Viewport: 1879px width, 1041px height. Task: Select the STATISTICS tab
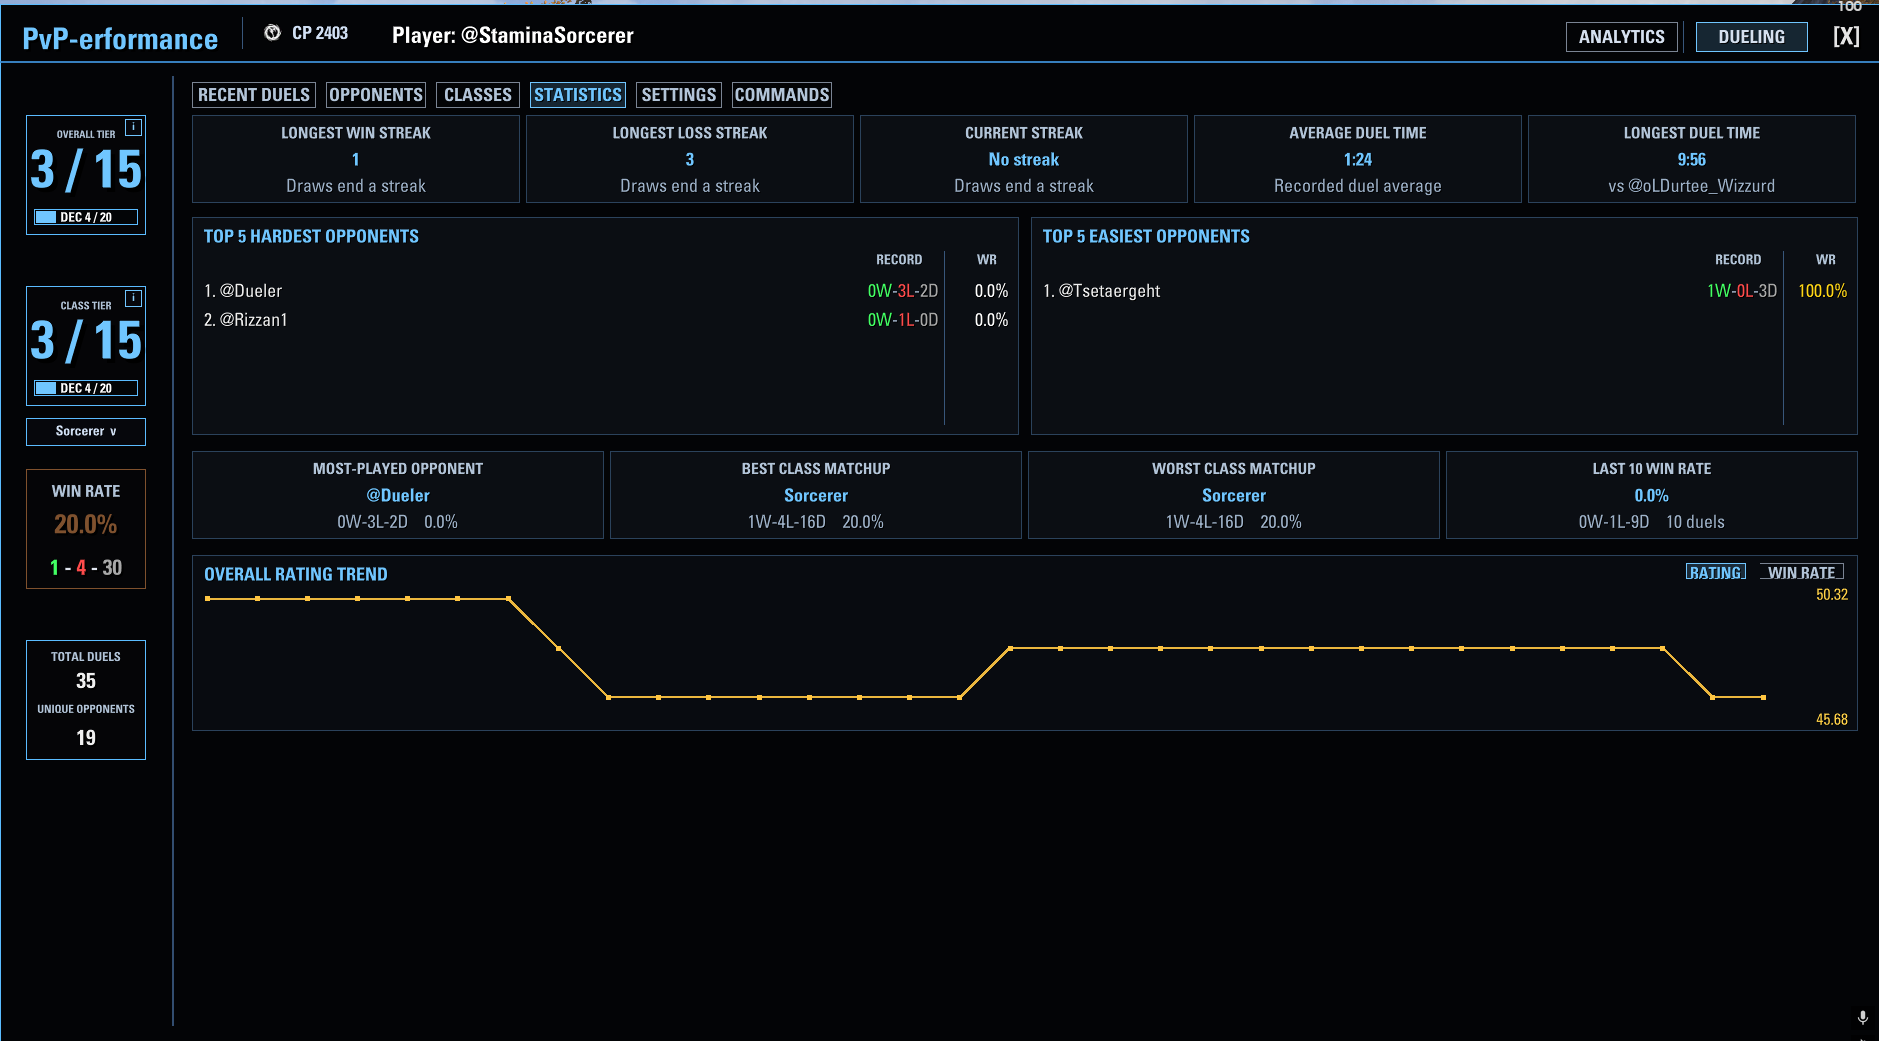point(578,95)
